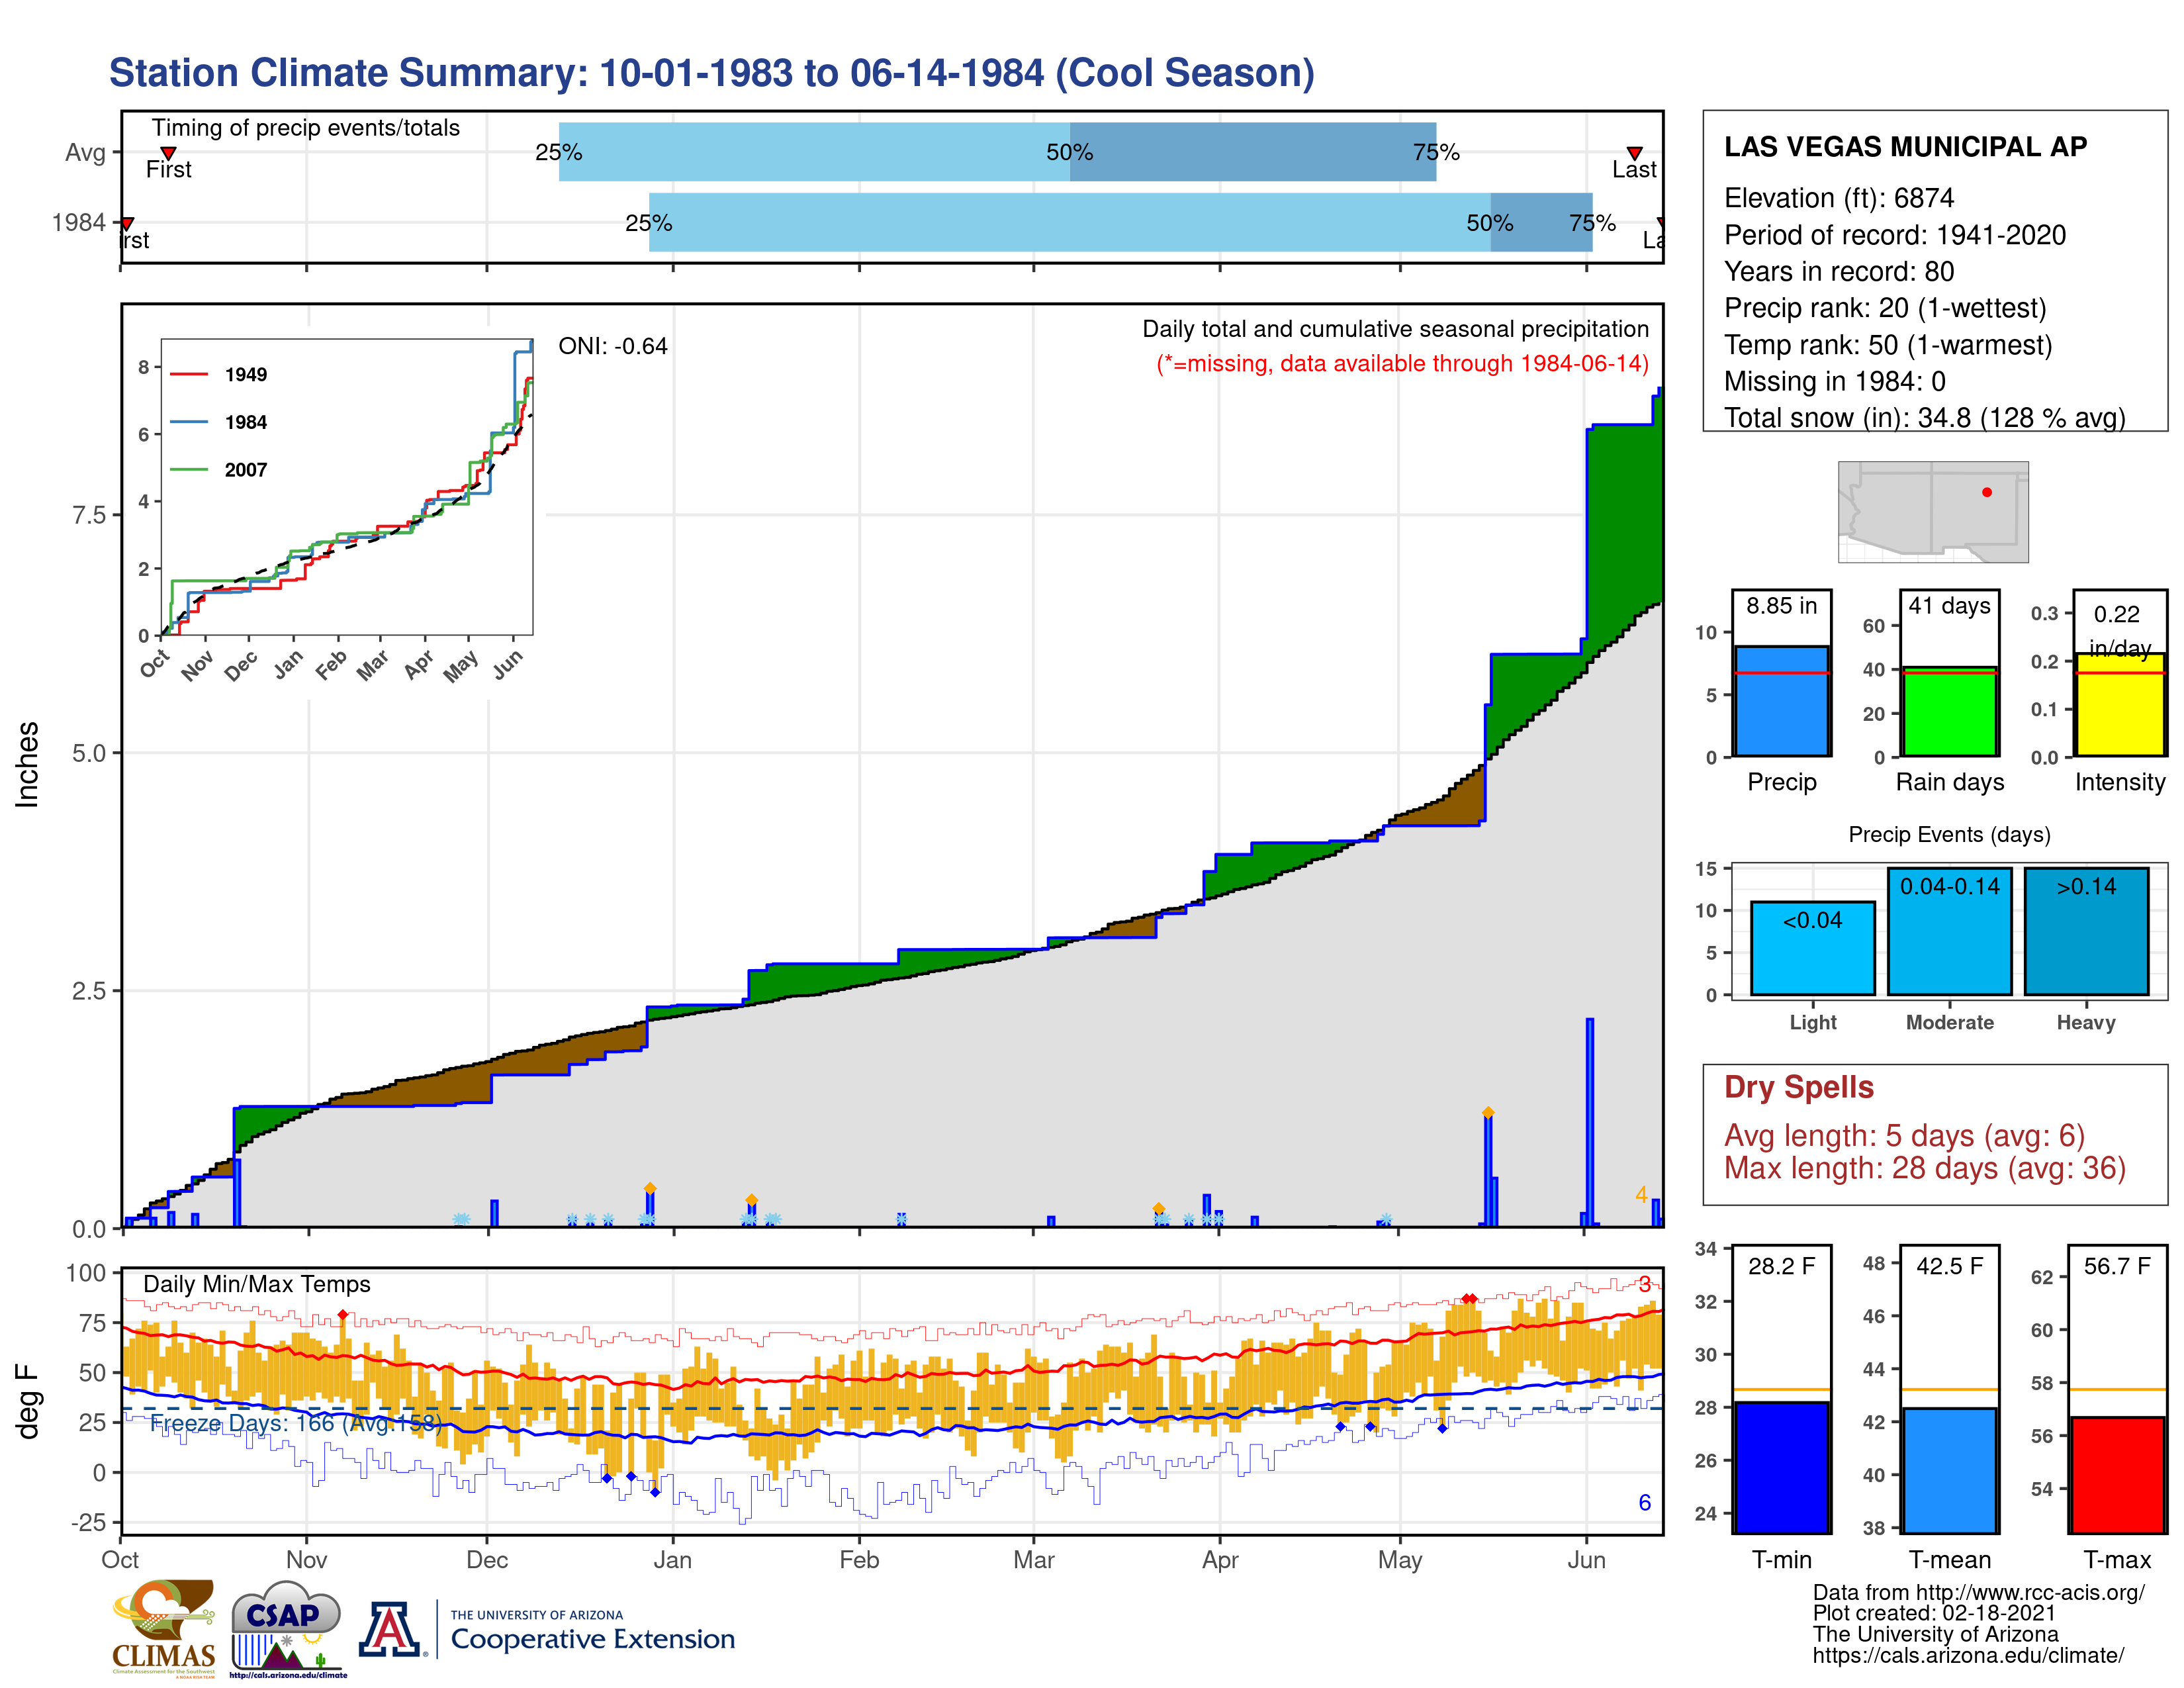Image resolution: width=2184 pixels, height=1688 pixels.
Task: Click 'Max length: 28 days (avg: 36)'
Action: click(1924, 1168)
